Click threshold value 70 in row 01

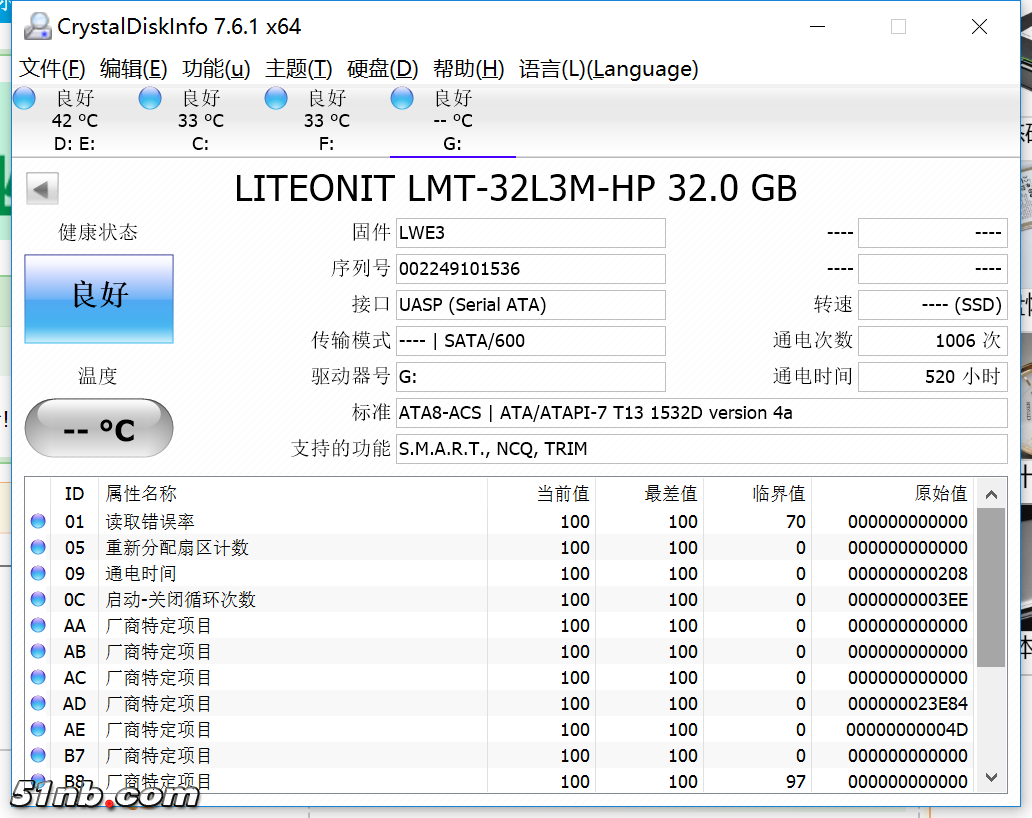coord(796,522)
